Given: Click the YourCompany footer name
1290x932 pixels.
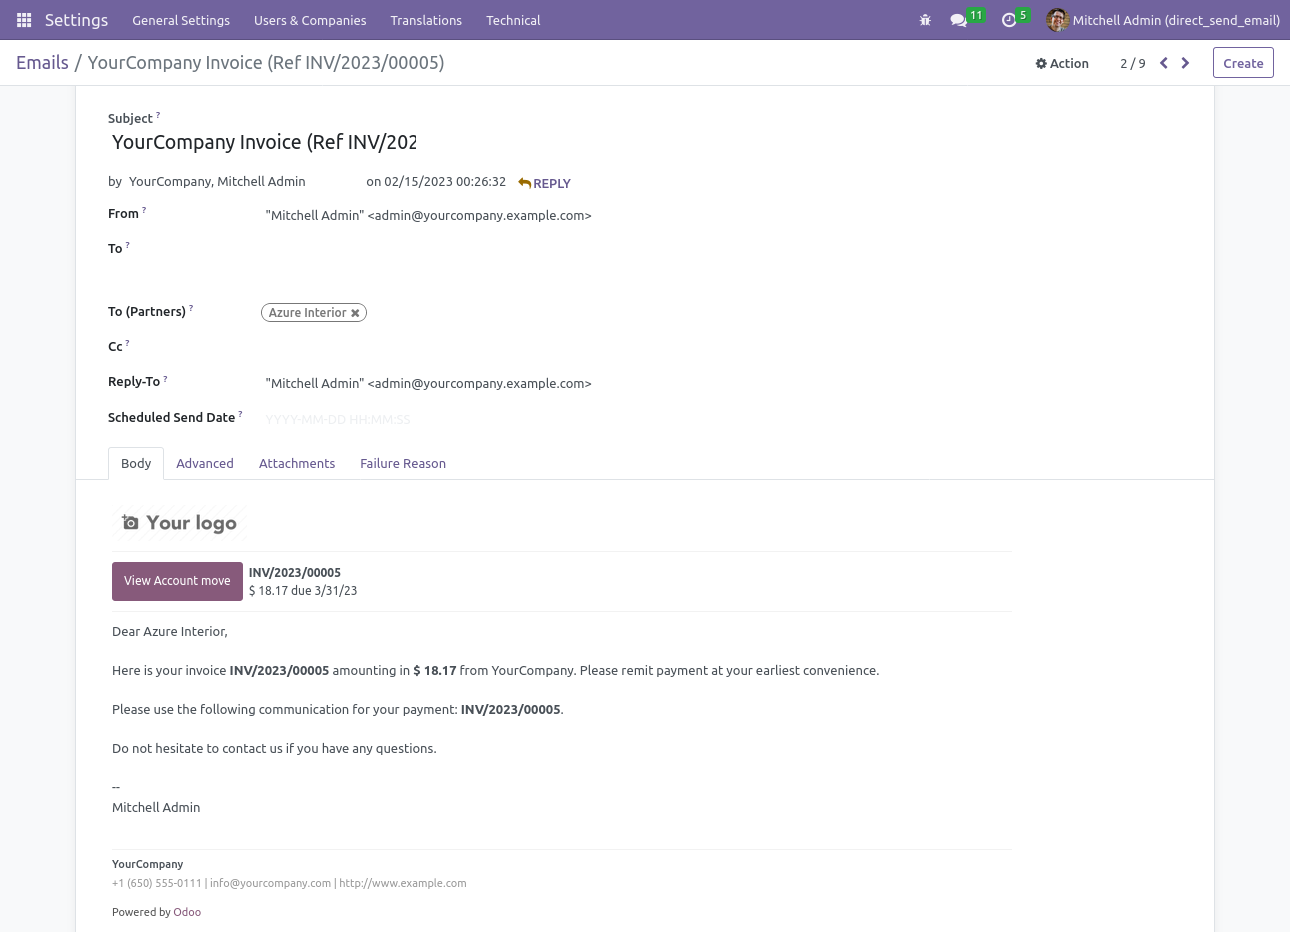Looking at the screenshot, I should pos(147,864).
